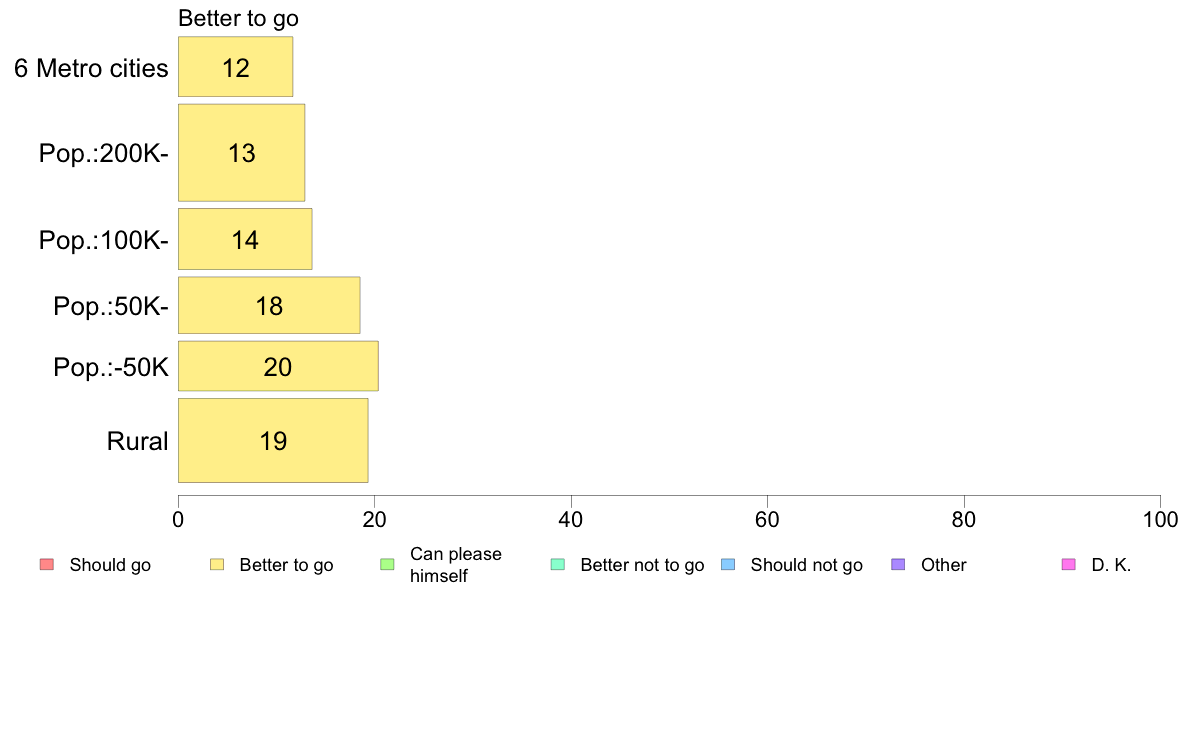Select the teal Better not to go swatch
Screen dimensions: 1188x736
(558, 565)
